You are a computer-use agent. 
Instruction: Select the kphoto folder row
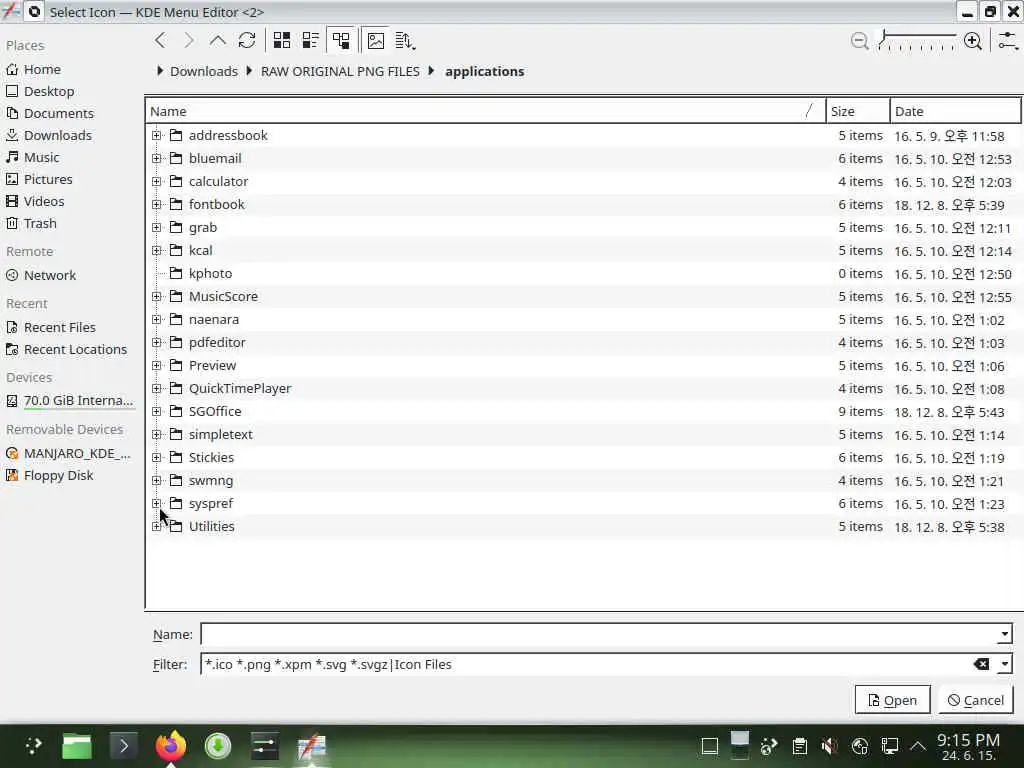(x=583, y=274)
